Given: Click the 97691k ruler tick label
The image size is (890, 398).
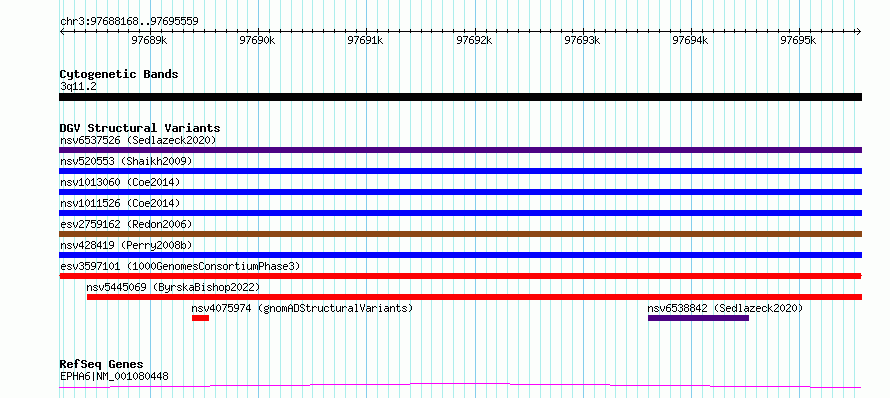Looking at the screenshot, I should 366,40.
